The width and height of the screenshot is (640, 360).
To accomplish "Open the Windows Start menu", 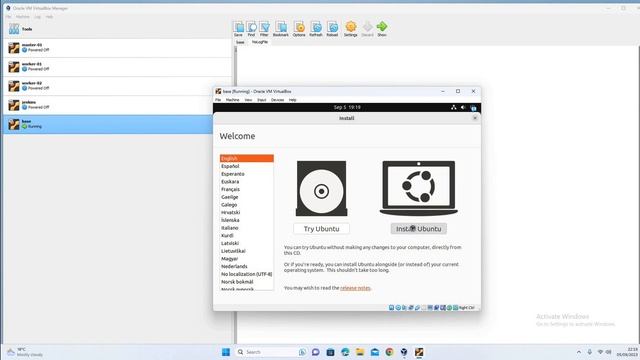I will tap(226, 352).
